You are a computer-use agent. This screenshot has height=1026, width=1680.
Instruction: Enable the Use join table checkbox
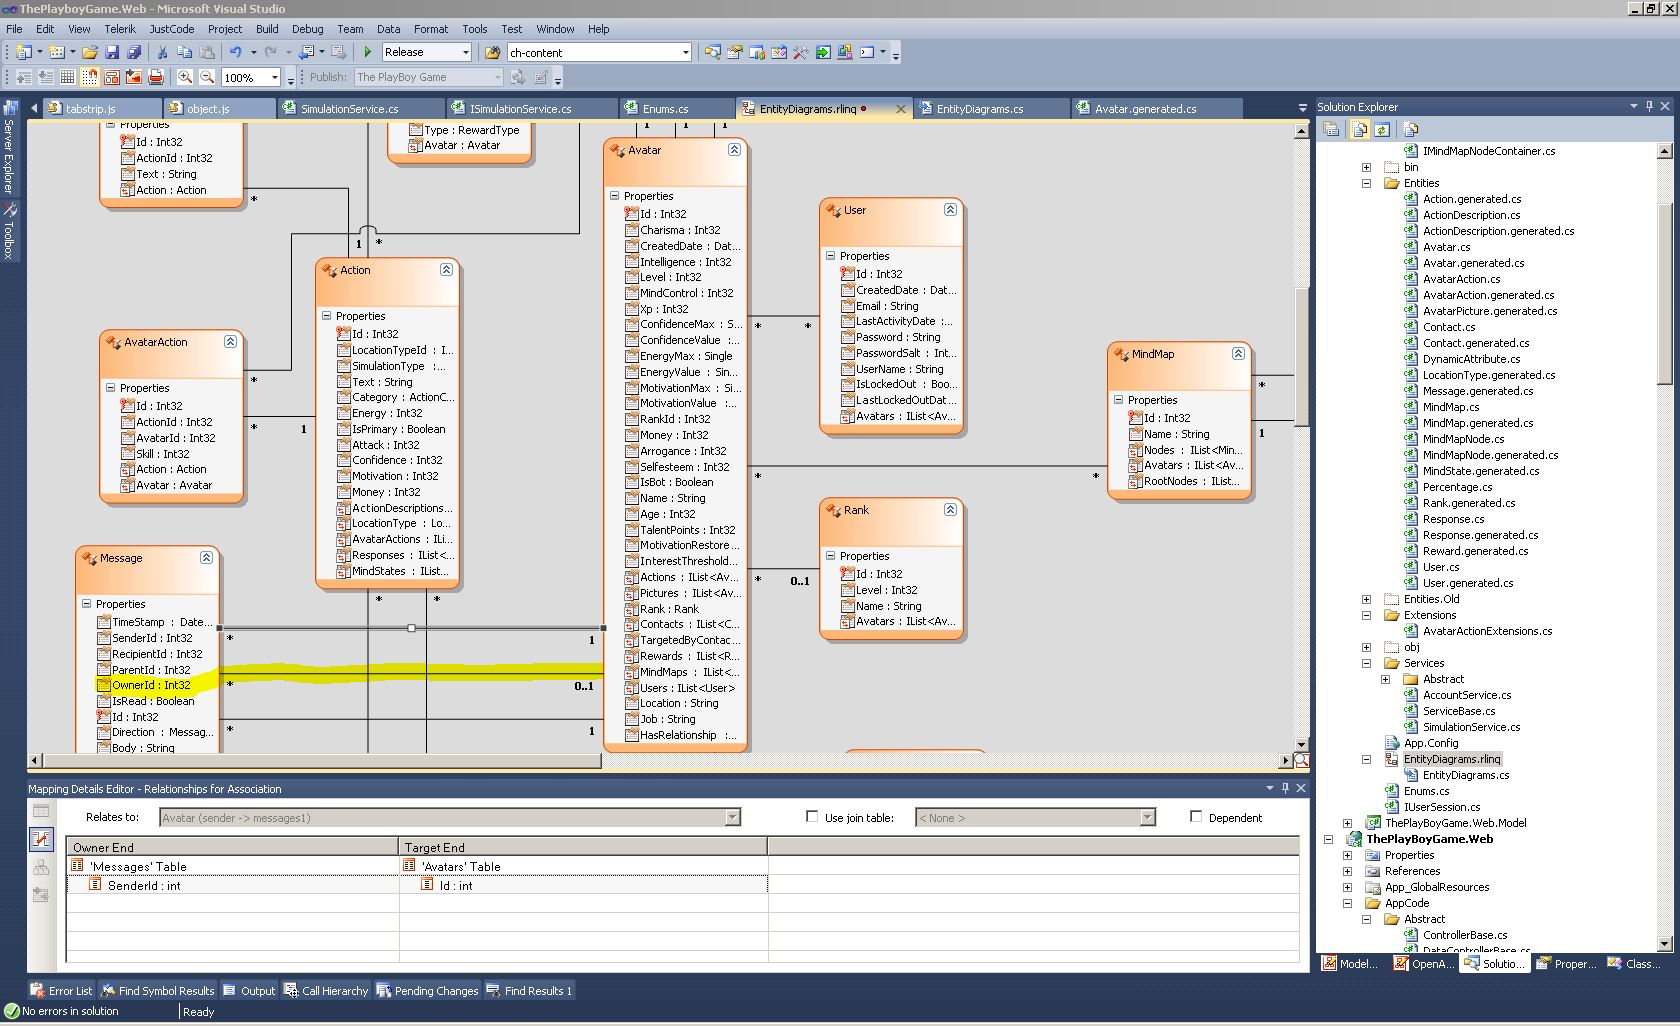tap(812, 817)
